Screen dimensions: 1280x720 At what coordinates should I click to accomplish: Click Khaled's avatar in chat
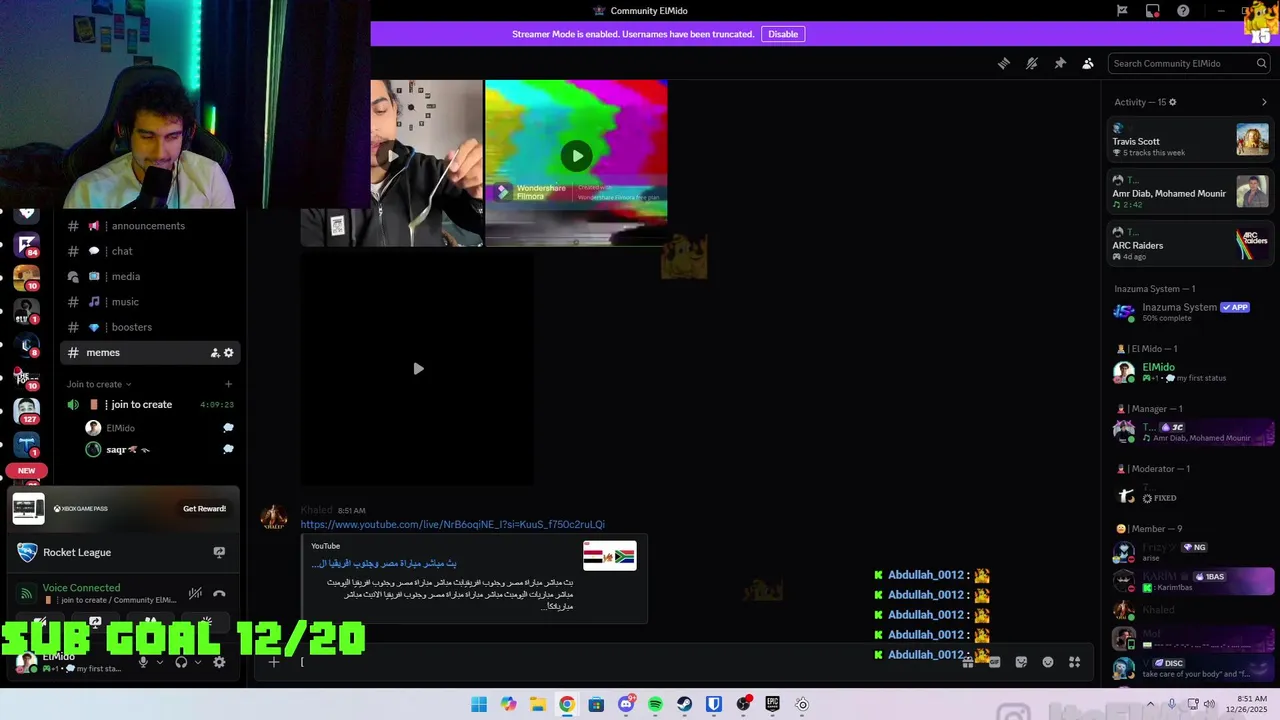pyautogui.click(x=274, y=517)
